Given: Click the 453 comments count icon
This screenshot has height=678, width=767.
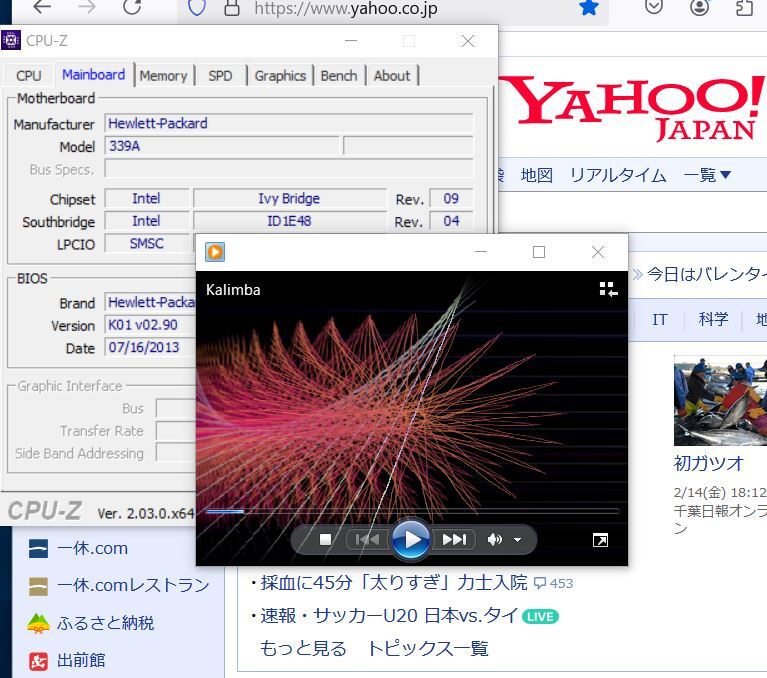Looking at the screenshot, I should tap(553, 583).
